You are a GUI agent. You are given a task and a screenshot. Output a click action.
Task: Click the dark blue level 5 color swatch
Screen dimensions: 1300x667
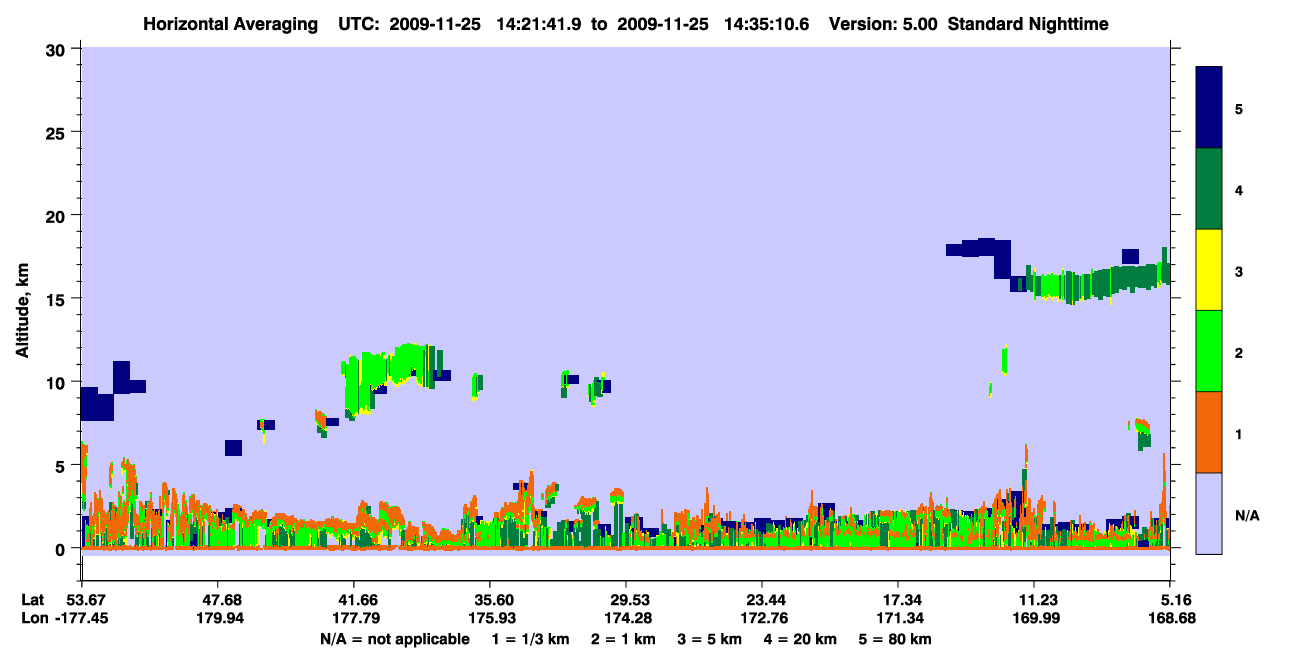1209,108
